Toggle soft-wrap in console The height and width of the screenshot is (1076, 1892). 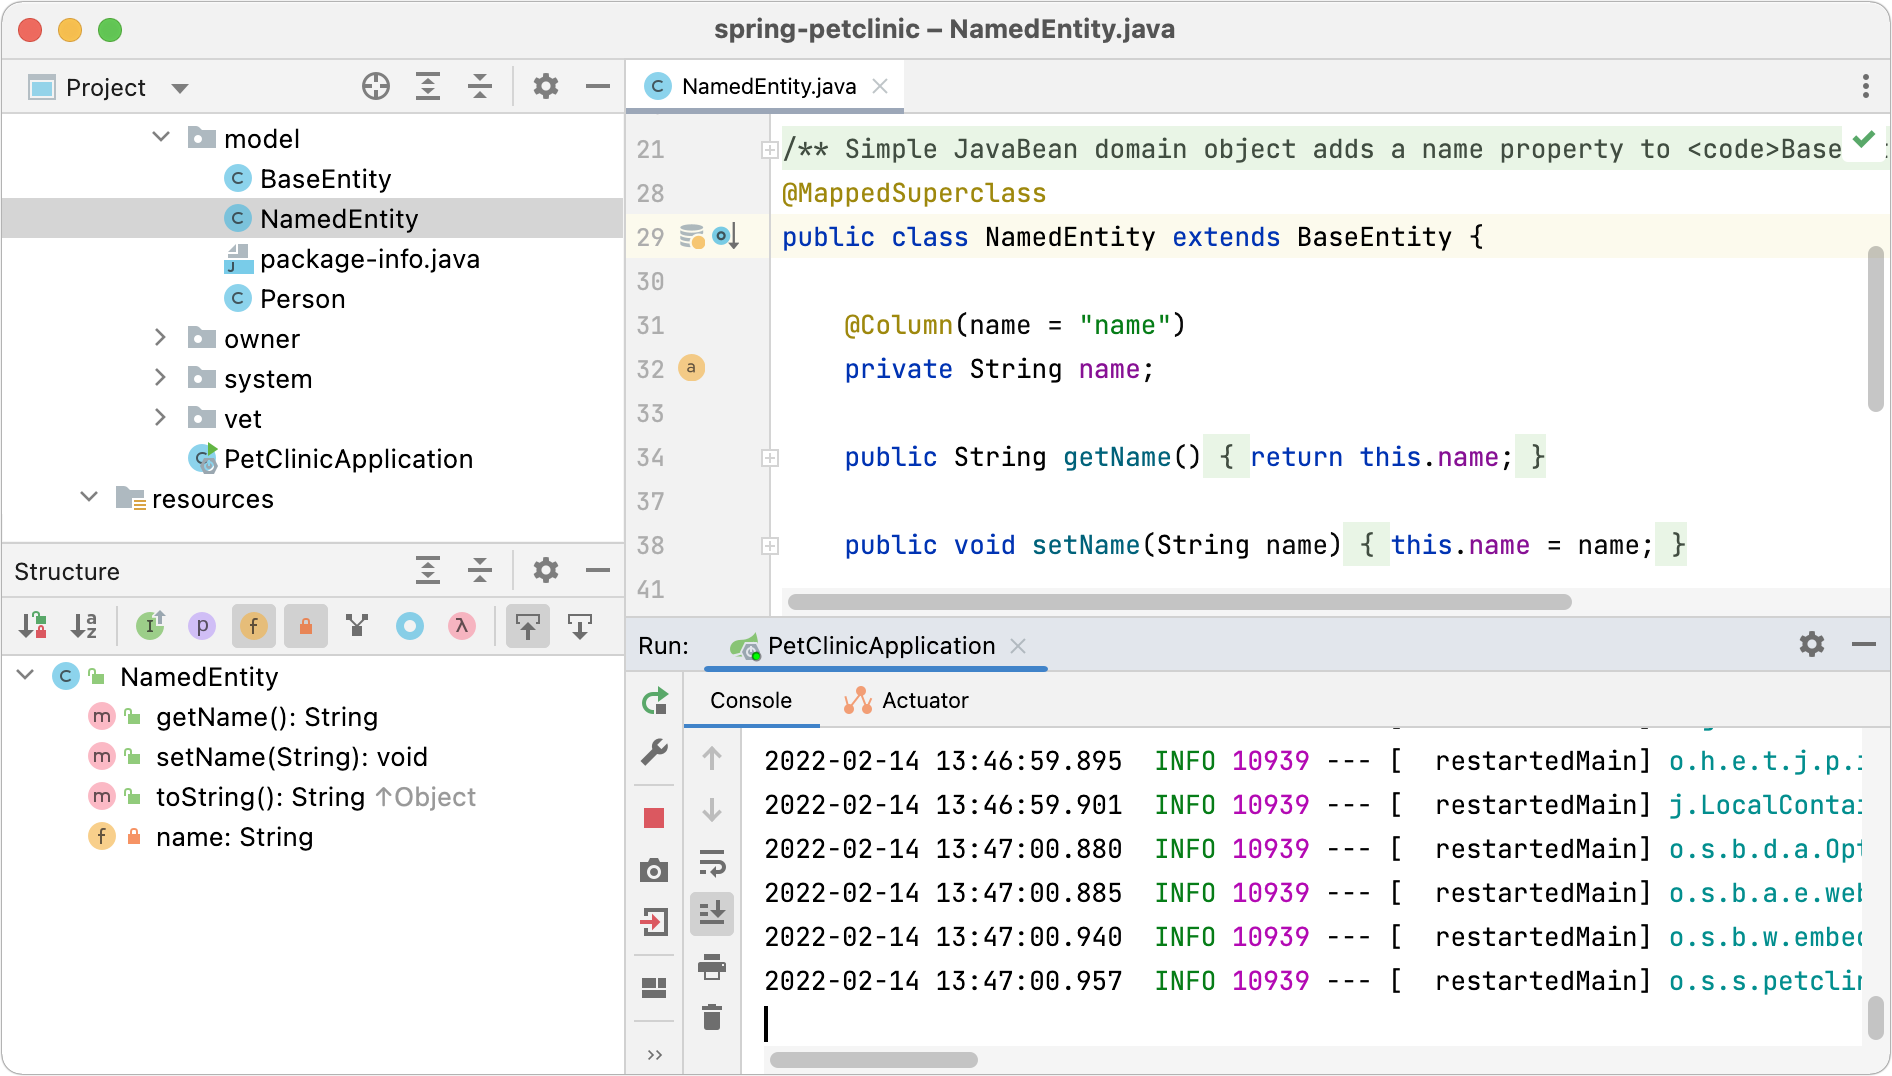(712, 862)
